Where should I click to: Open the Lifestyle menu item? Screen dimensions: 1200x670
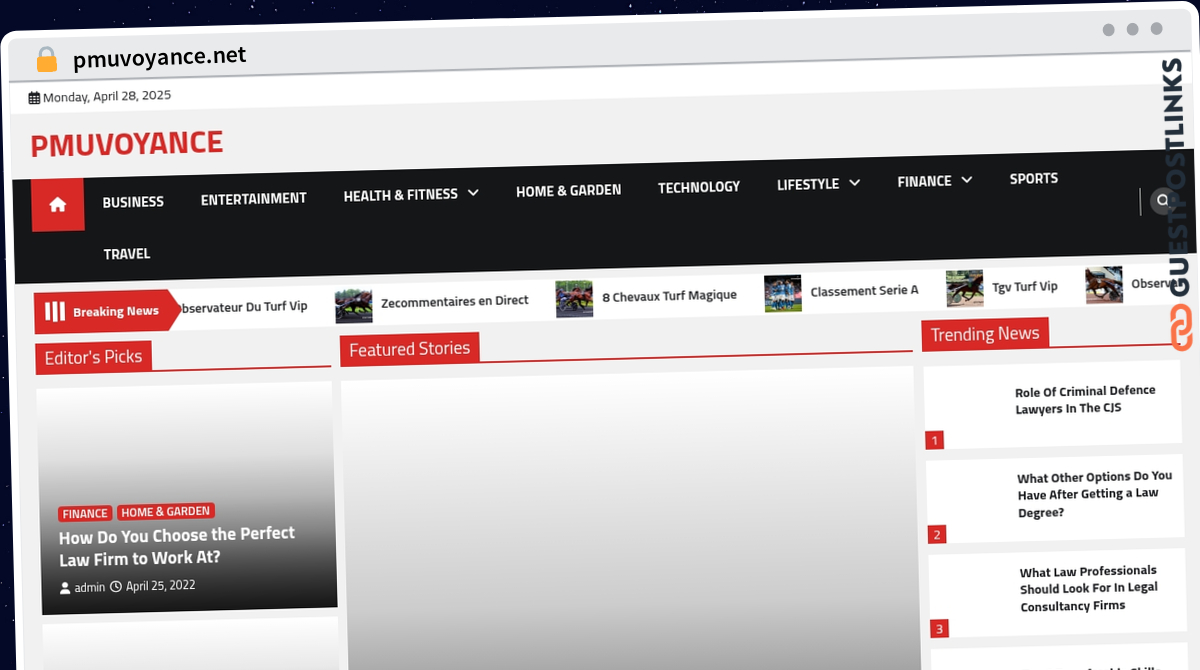[808, 184]
